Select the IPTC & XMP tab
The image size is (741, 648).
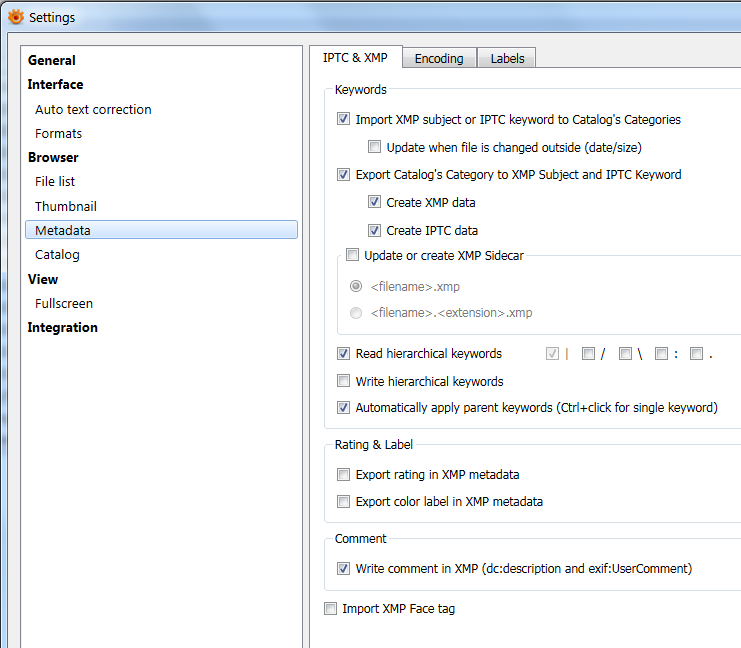[x=355, y=58]
